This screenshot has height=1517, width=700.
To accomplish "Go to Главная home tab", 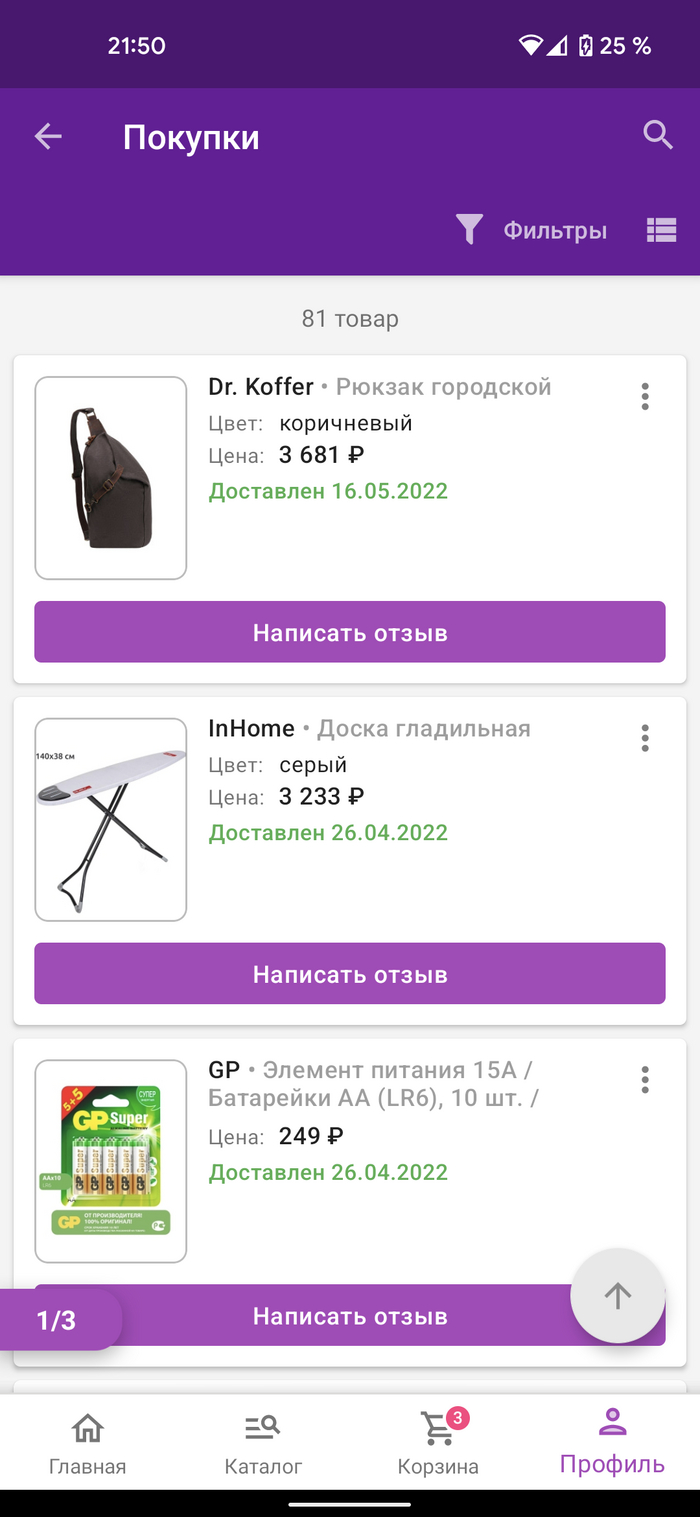I will 88,1445.
